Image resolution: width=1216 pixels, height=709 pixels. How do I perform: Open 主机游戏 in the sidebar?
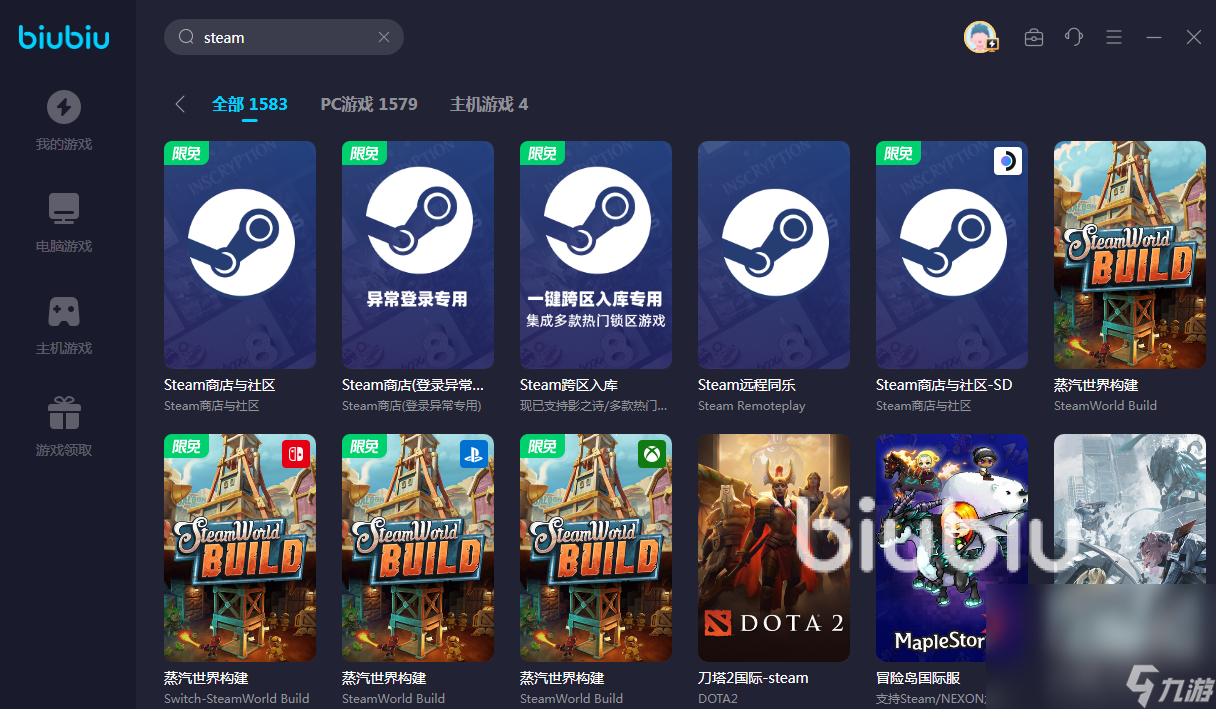pos(64,325)
